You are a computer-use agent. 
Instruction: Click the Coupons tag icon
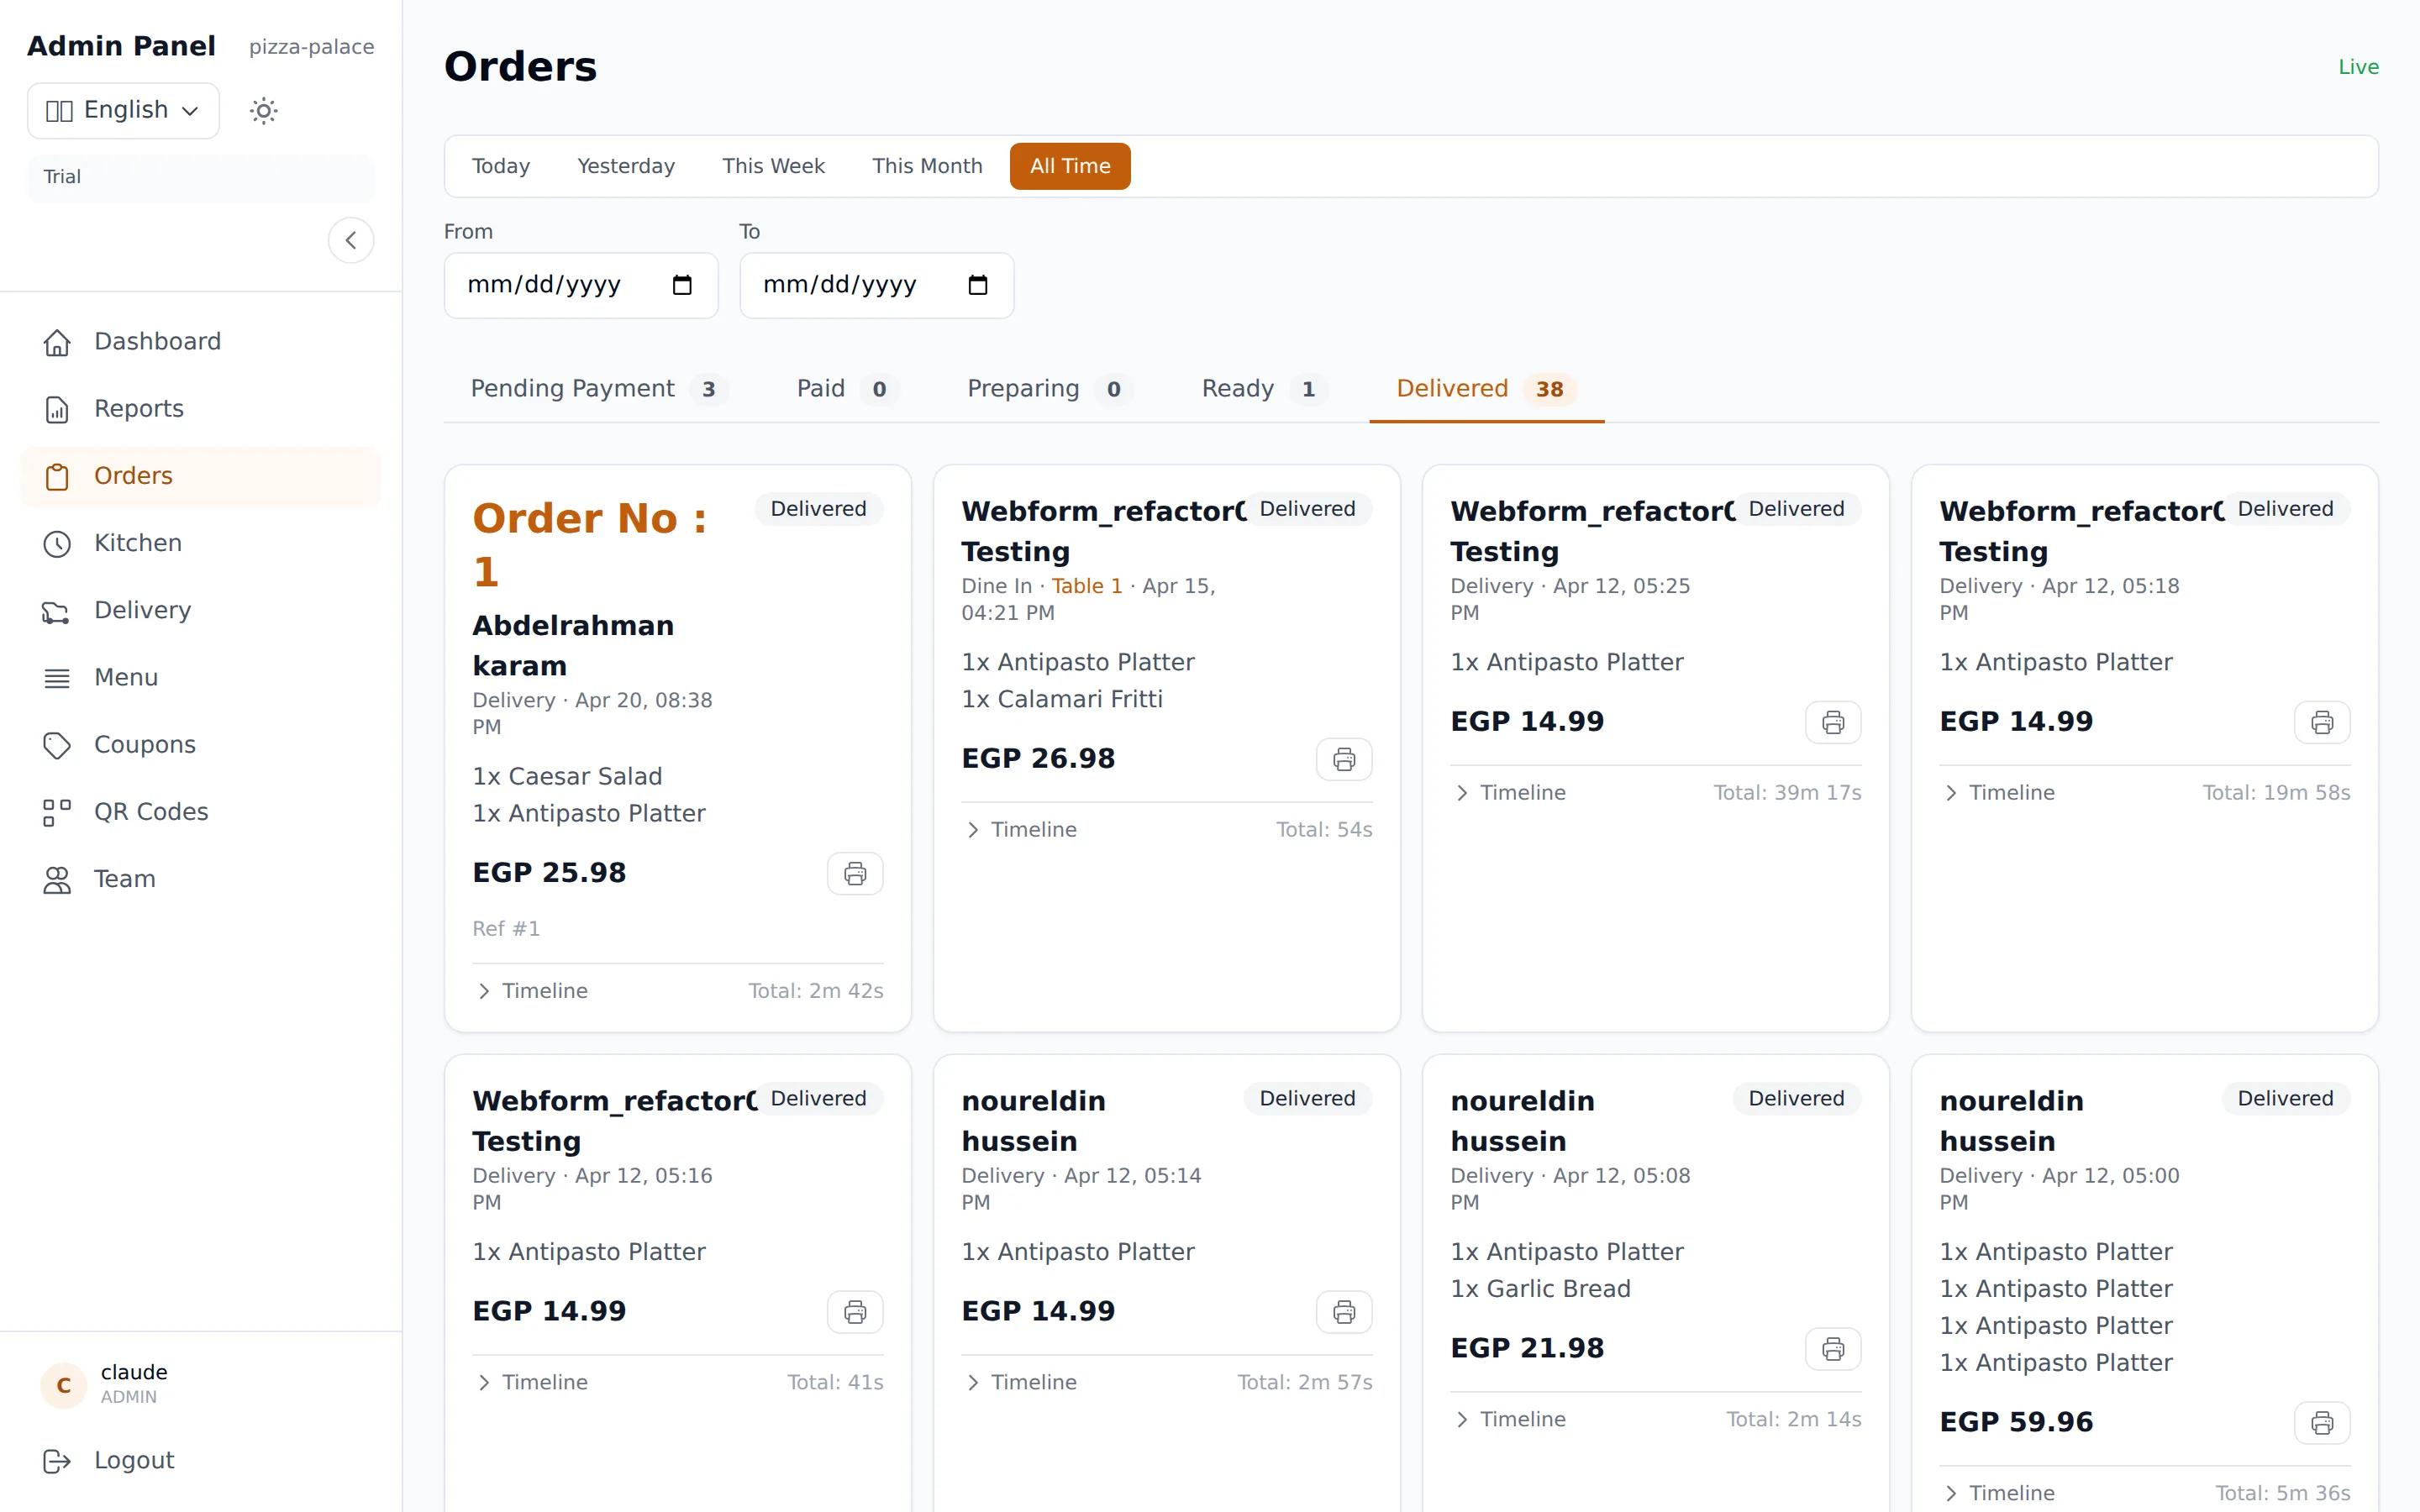coord(57,745)
